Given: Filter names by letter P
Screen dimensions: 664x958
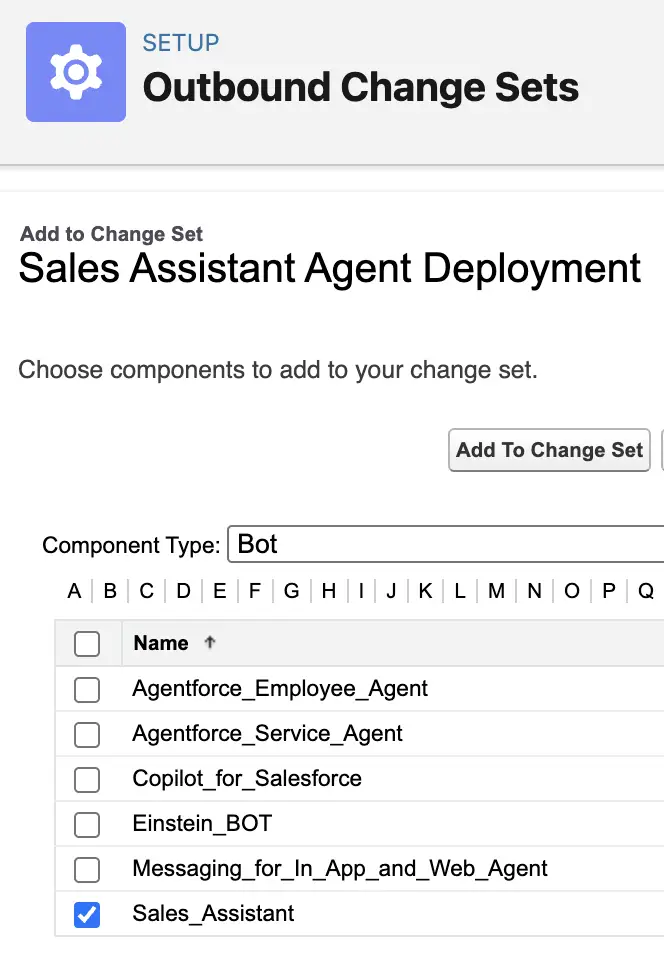Looking at the screenshot, I should pos(609,591).
